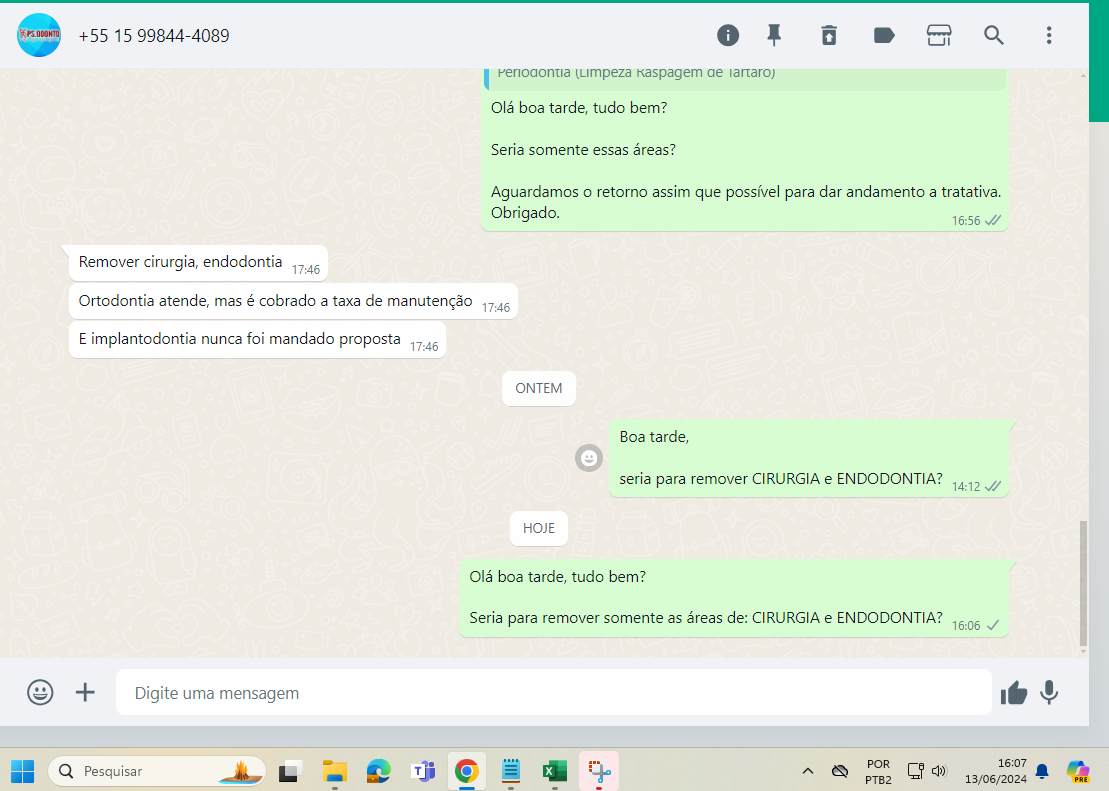Image resolution: width=1109 pixels, height=791 pixels.
Task: Open Task View on the taskbar
Action: coord(291,771)
